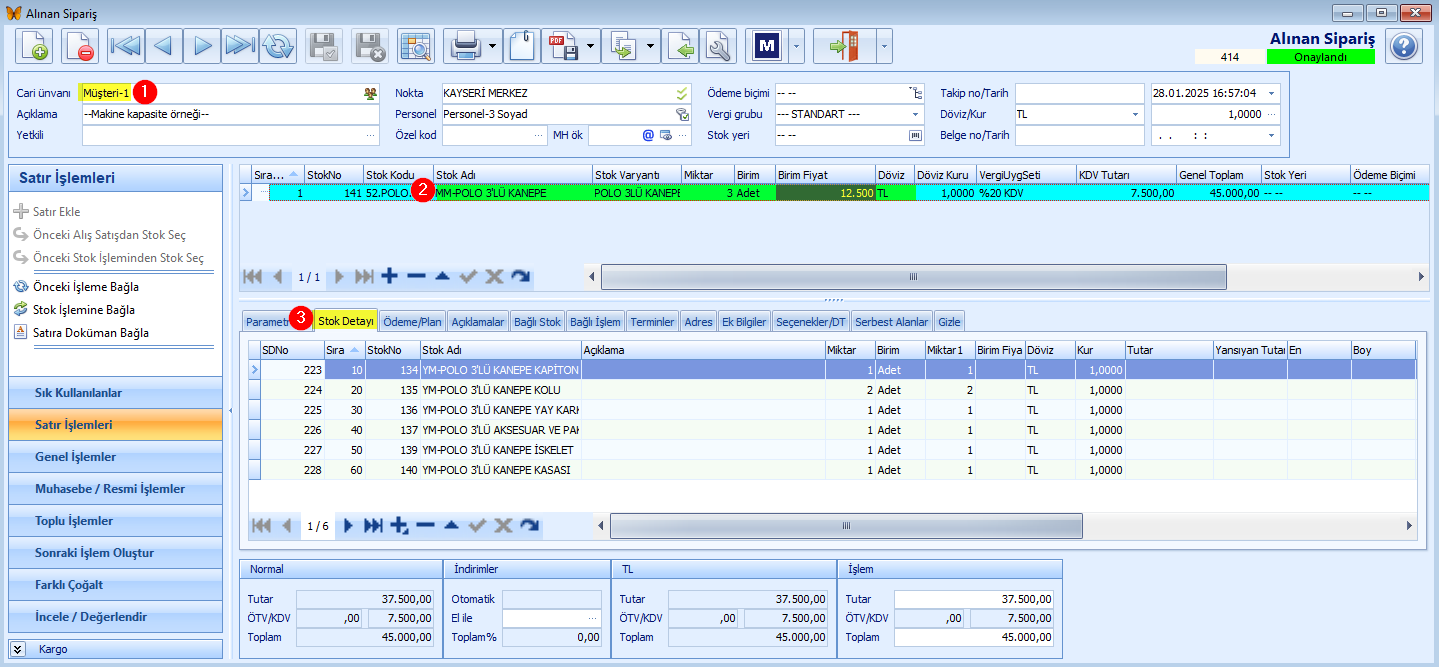Switch to the Açıklamalar tab
The width and height of the screenshot is (1439, 667).
(477, 322)
